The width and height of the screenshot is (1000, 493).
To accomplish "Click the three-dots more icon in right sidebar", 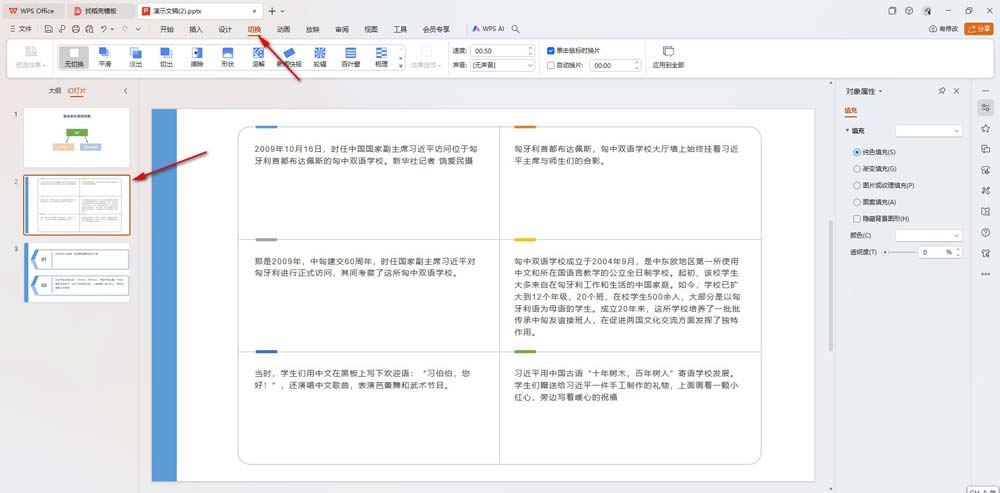I will pyautogui.click(x=985, y=274).
